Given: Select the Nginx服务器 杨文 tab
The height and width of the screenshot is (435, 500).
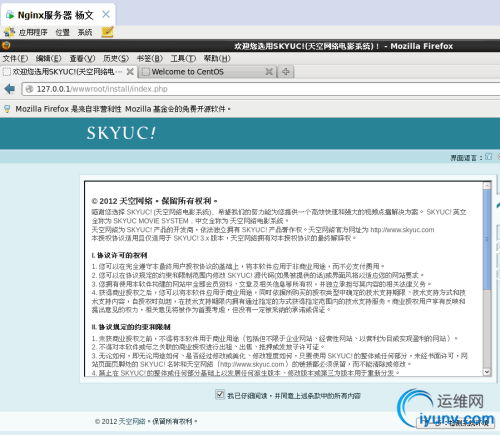Looking at the screenshot, I should 58,15.
